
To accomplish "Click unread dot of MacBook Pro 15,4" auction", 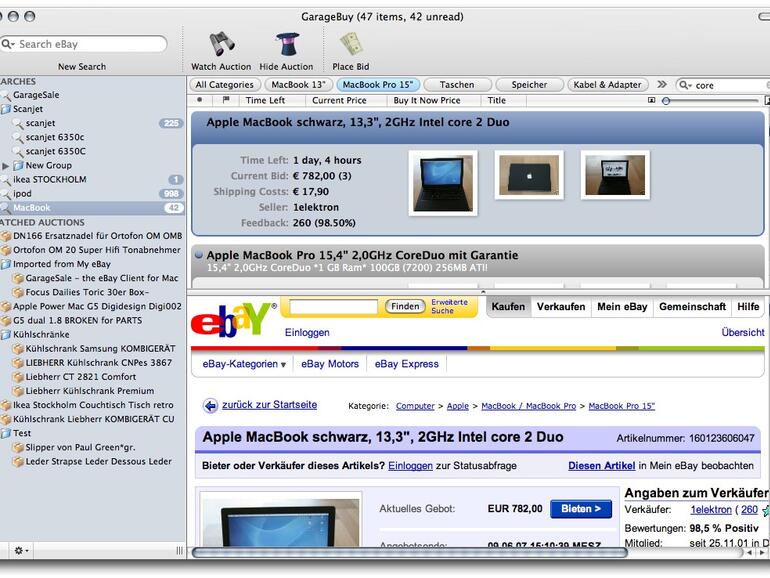I will click(x=199, y=255).
